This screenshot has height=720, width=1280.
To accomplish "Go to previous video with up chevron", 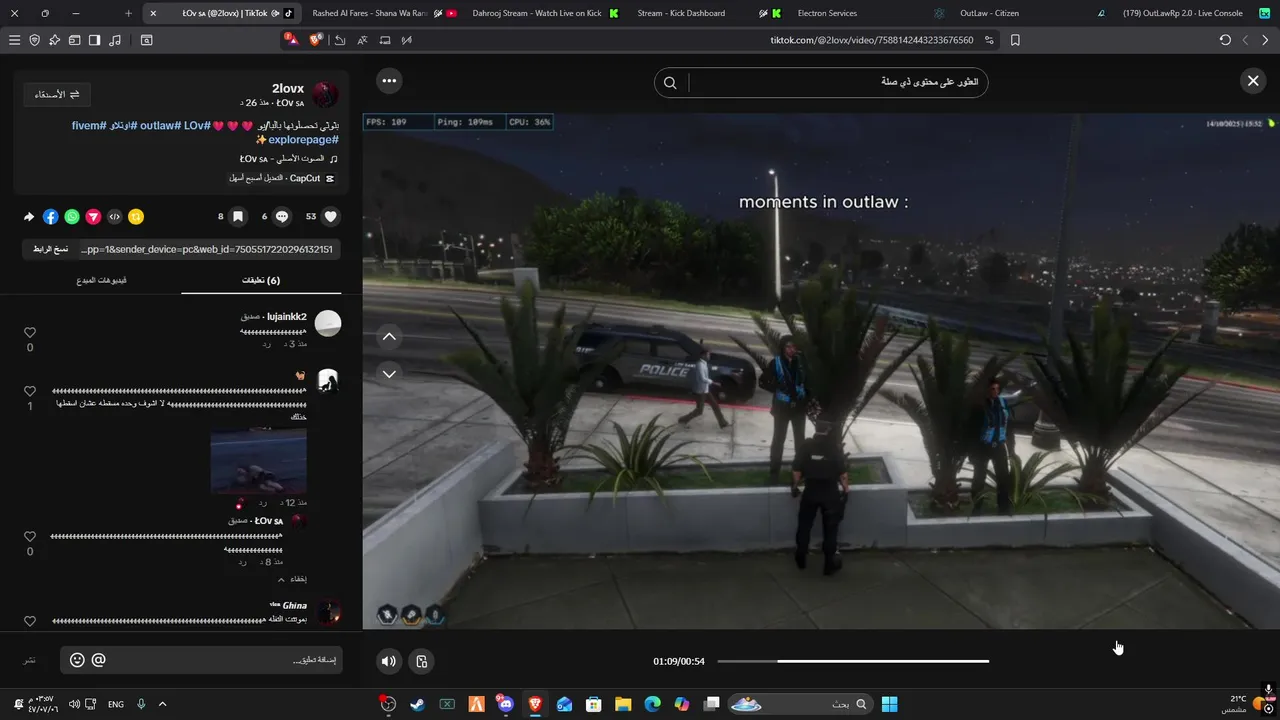I will 389,337.
